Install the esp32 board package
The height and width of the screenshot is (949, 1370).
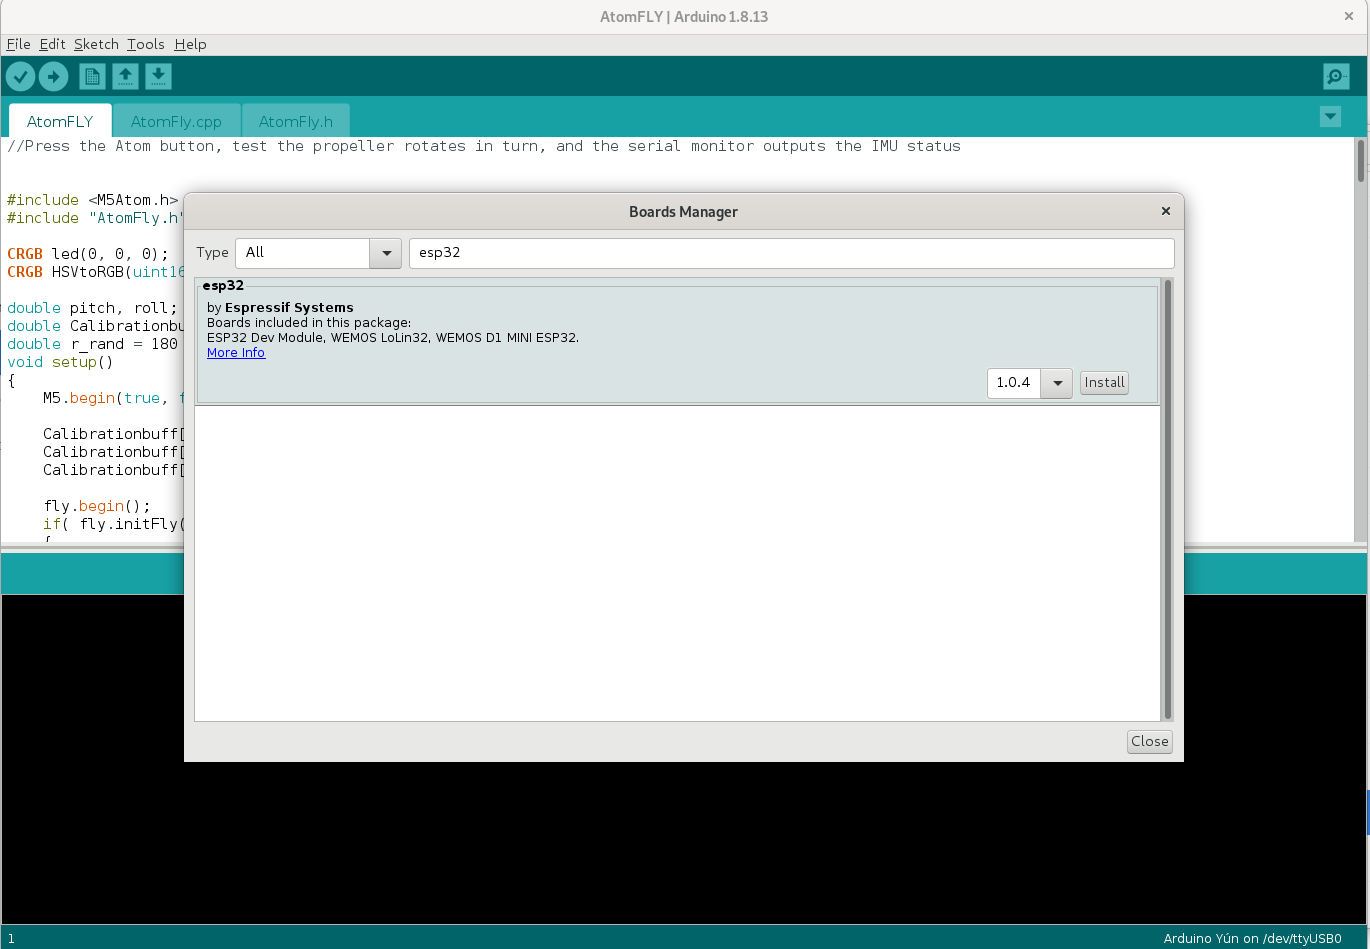point(1104,383)
